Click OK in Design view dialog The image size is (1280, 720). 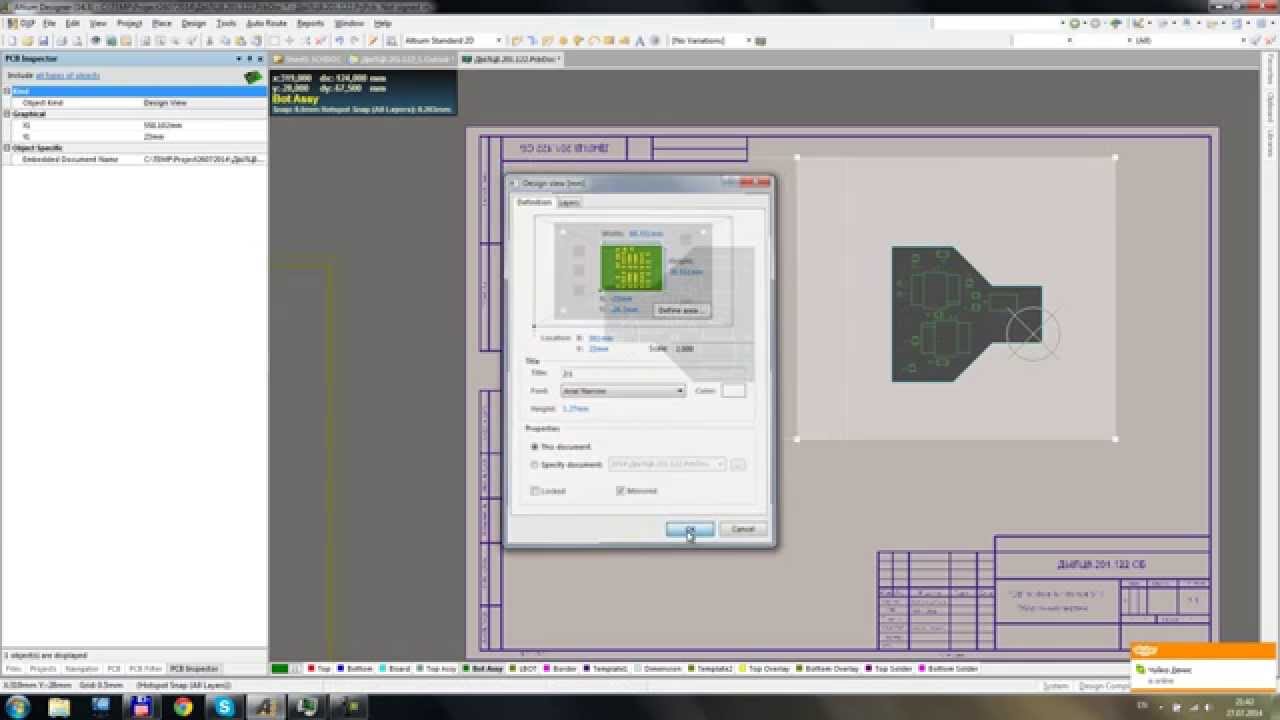pos(690,529)
